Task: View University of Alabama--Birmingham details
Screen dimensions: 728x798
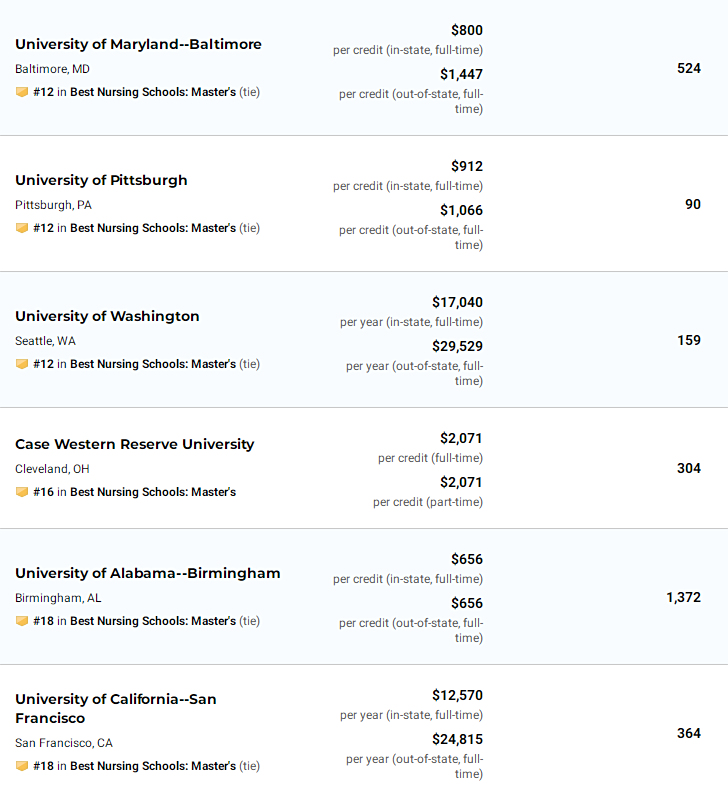Action: click(x=148, y=573)
